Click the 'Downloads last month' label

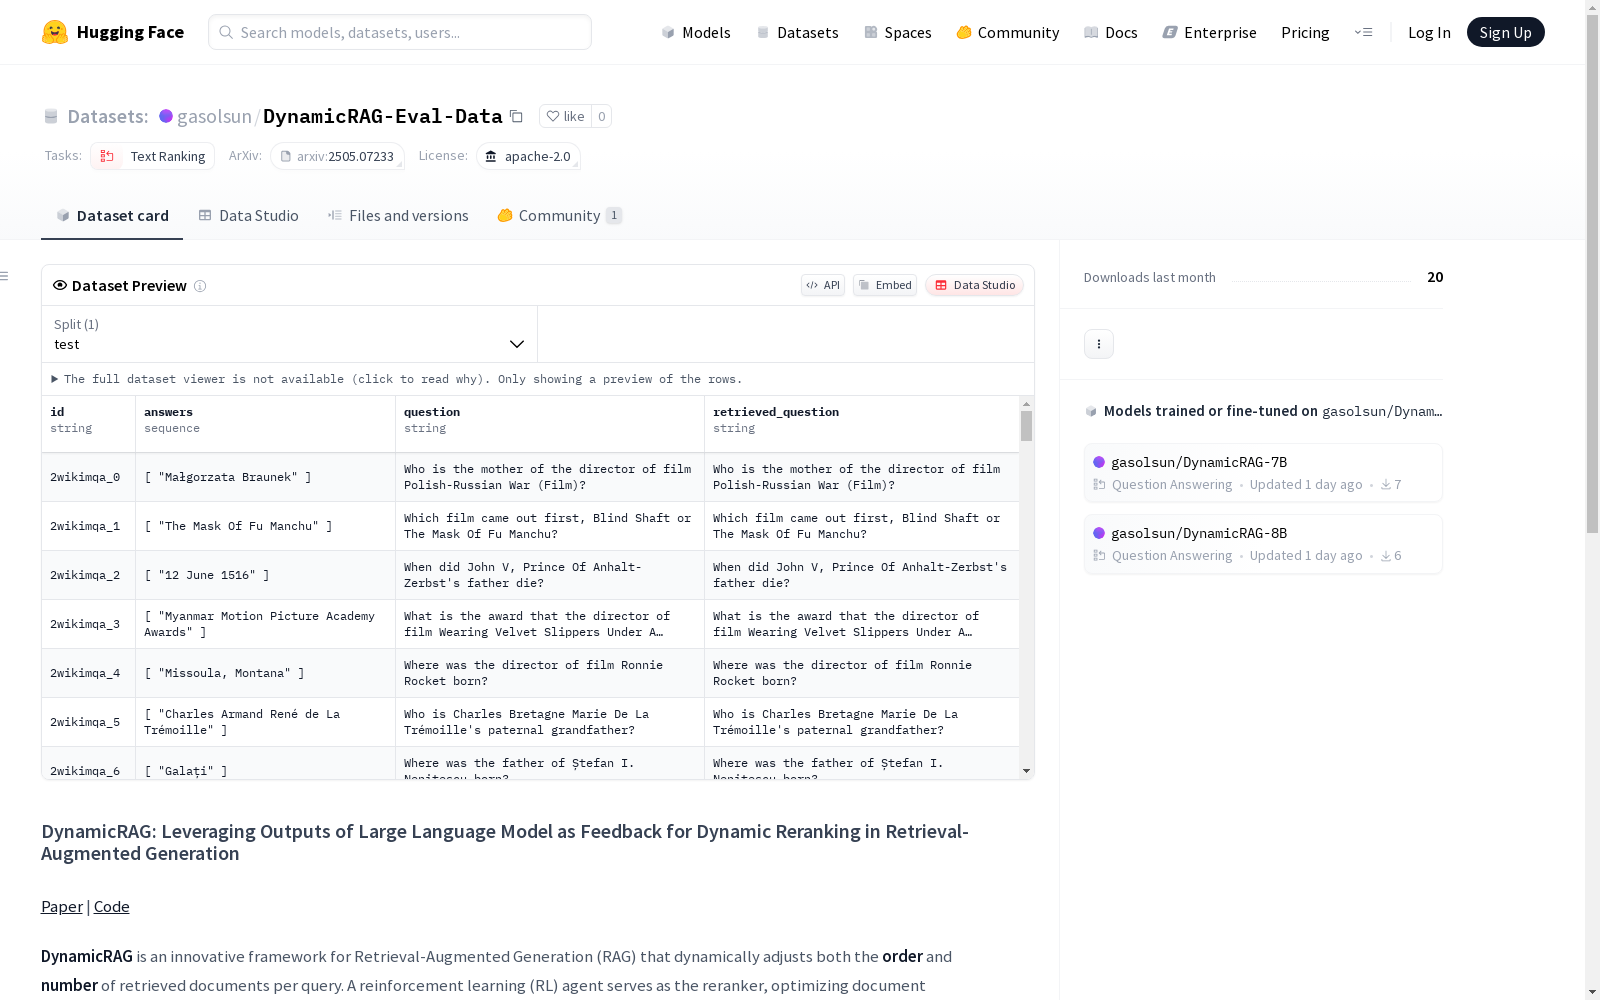pos(1150,277)
